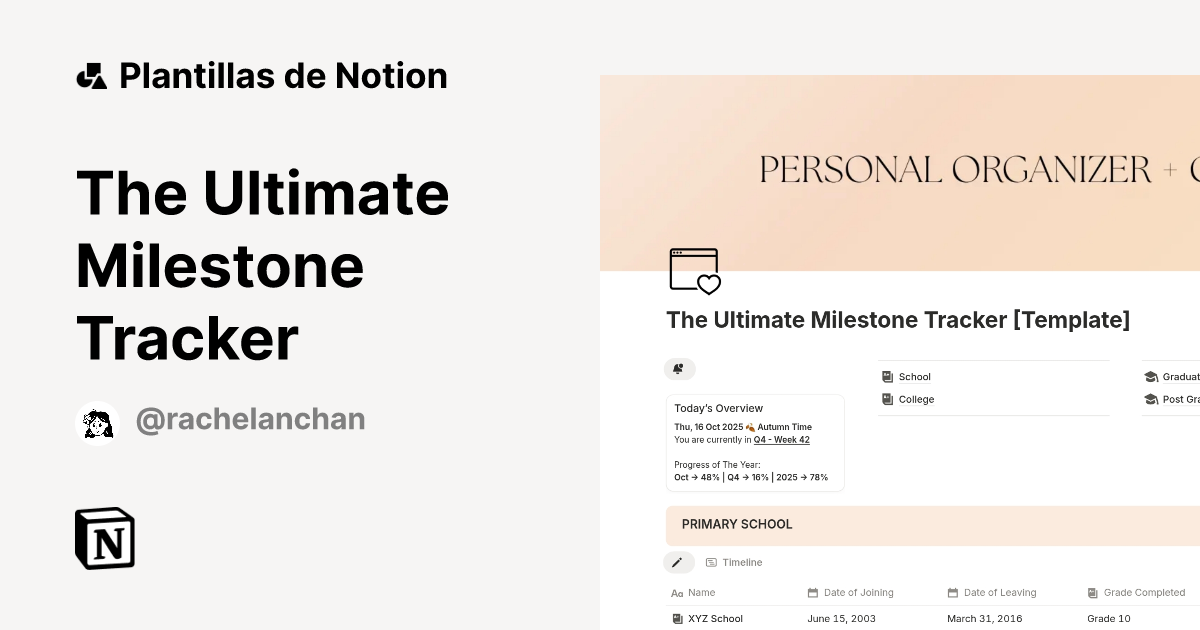
Task: Follow the Q4 - Week 42 link
Action: [x=781, y=439]
